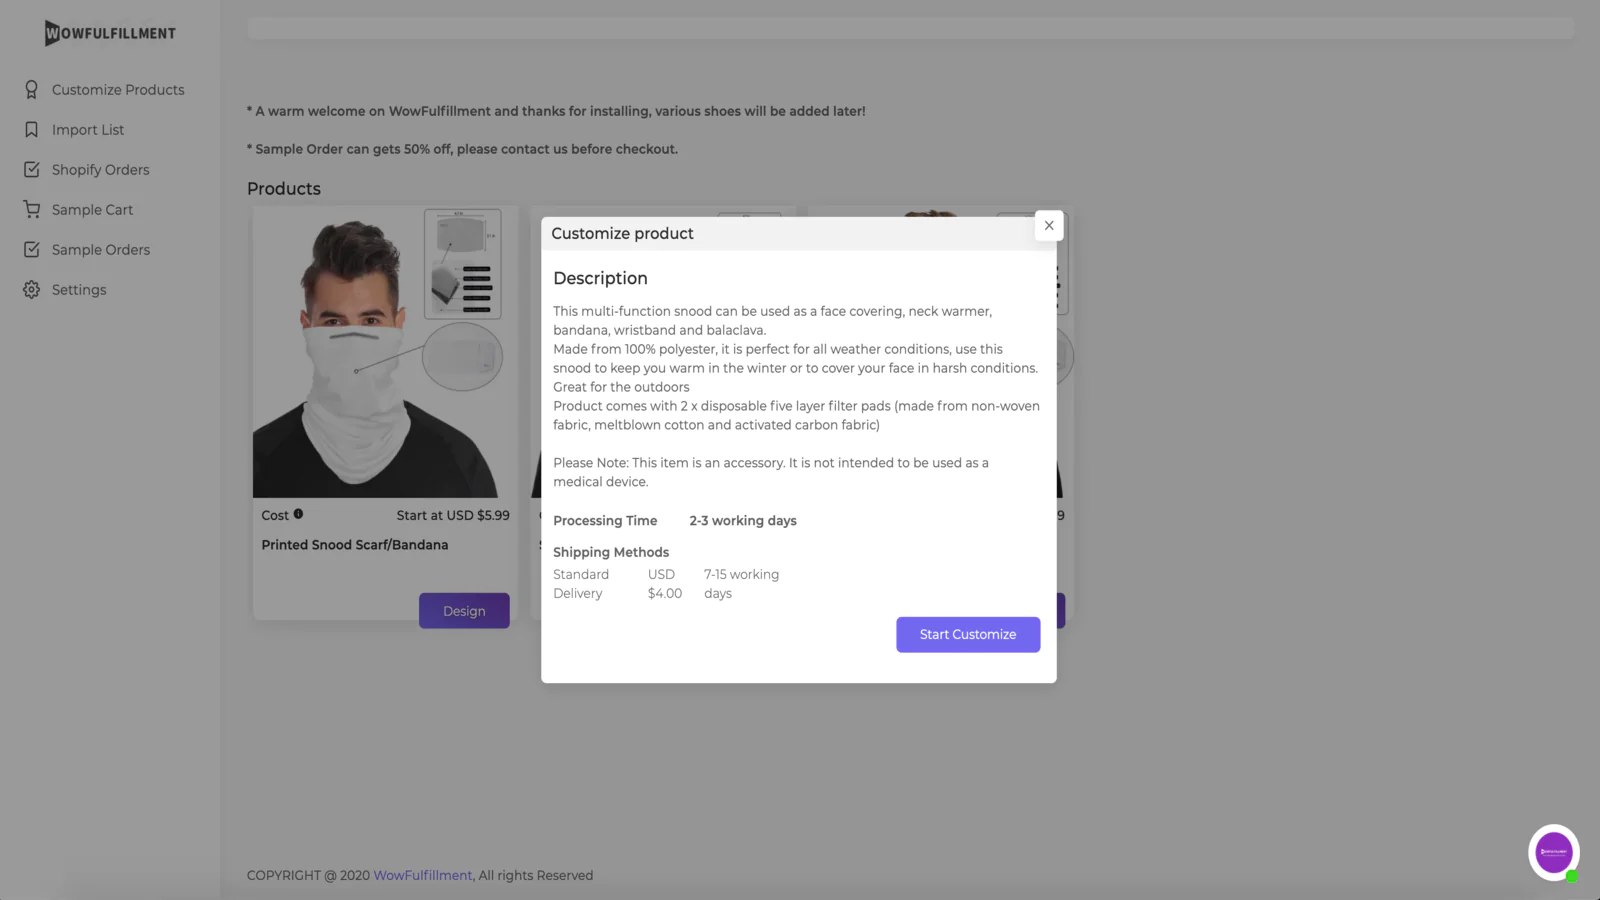1600x900 pixels.
Task: Click the Start Customize button
Action: tap(968, 635)
